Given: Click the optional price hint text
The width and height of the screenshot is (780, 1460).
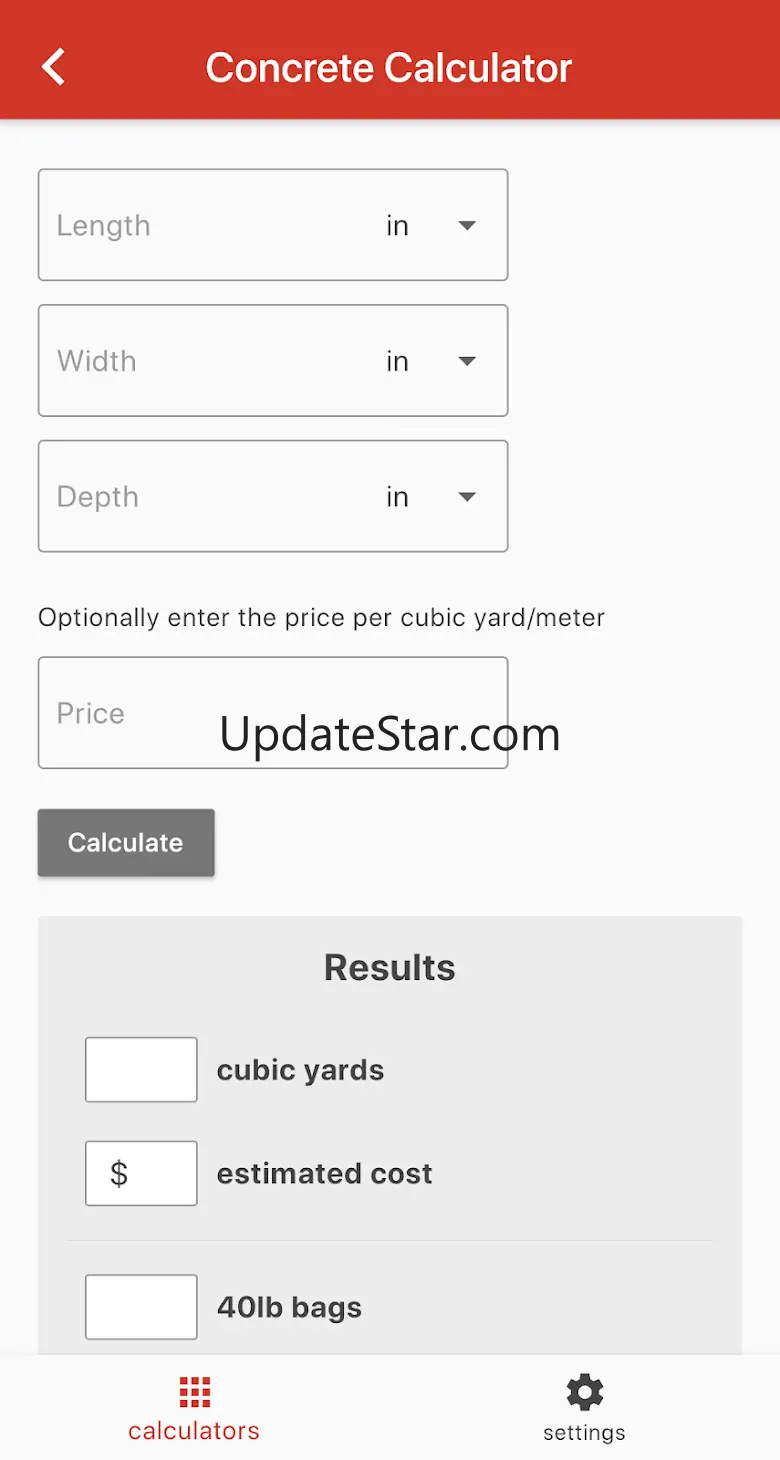Looking at the screenshot, I should (x=321, y=618).
